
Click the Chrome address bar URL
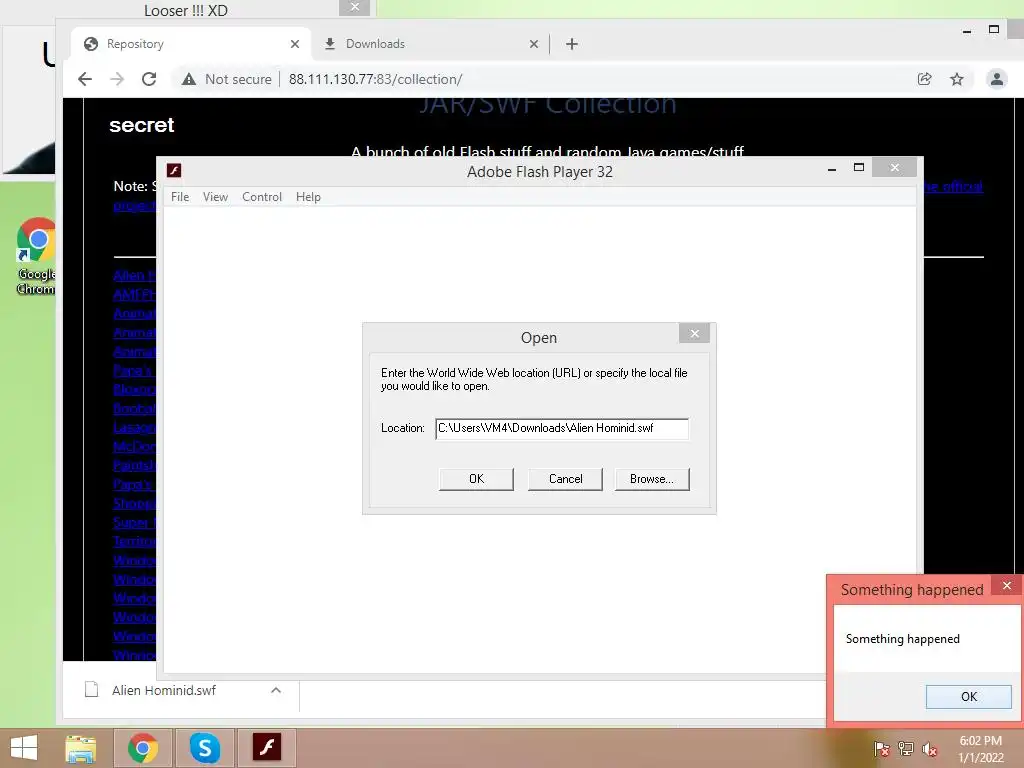click(376, 79)
